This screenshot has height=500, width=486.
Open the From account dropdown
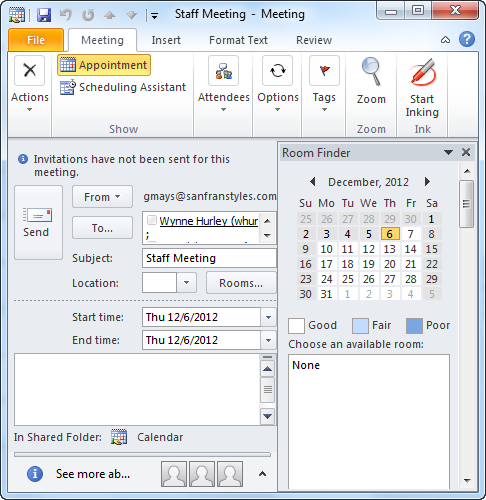pos(102,197)
